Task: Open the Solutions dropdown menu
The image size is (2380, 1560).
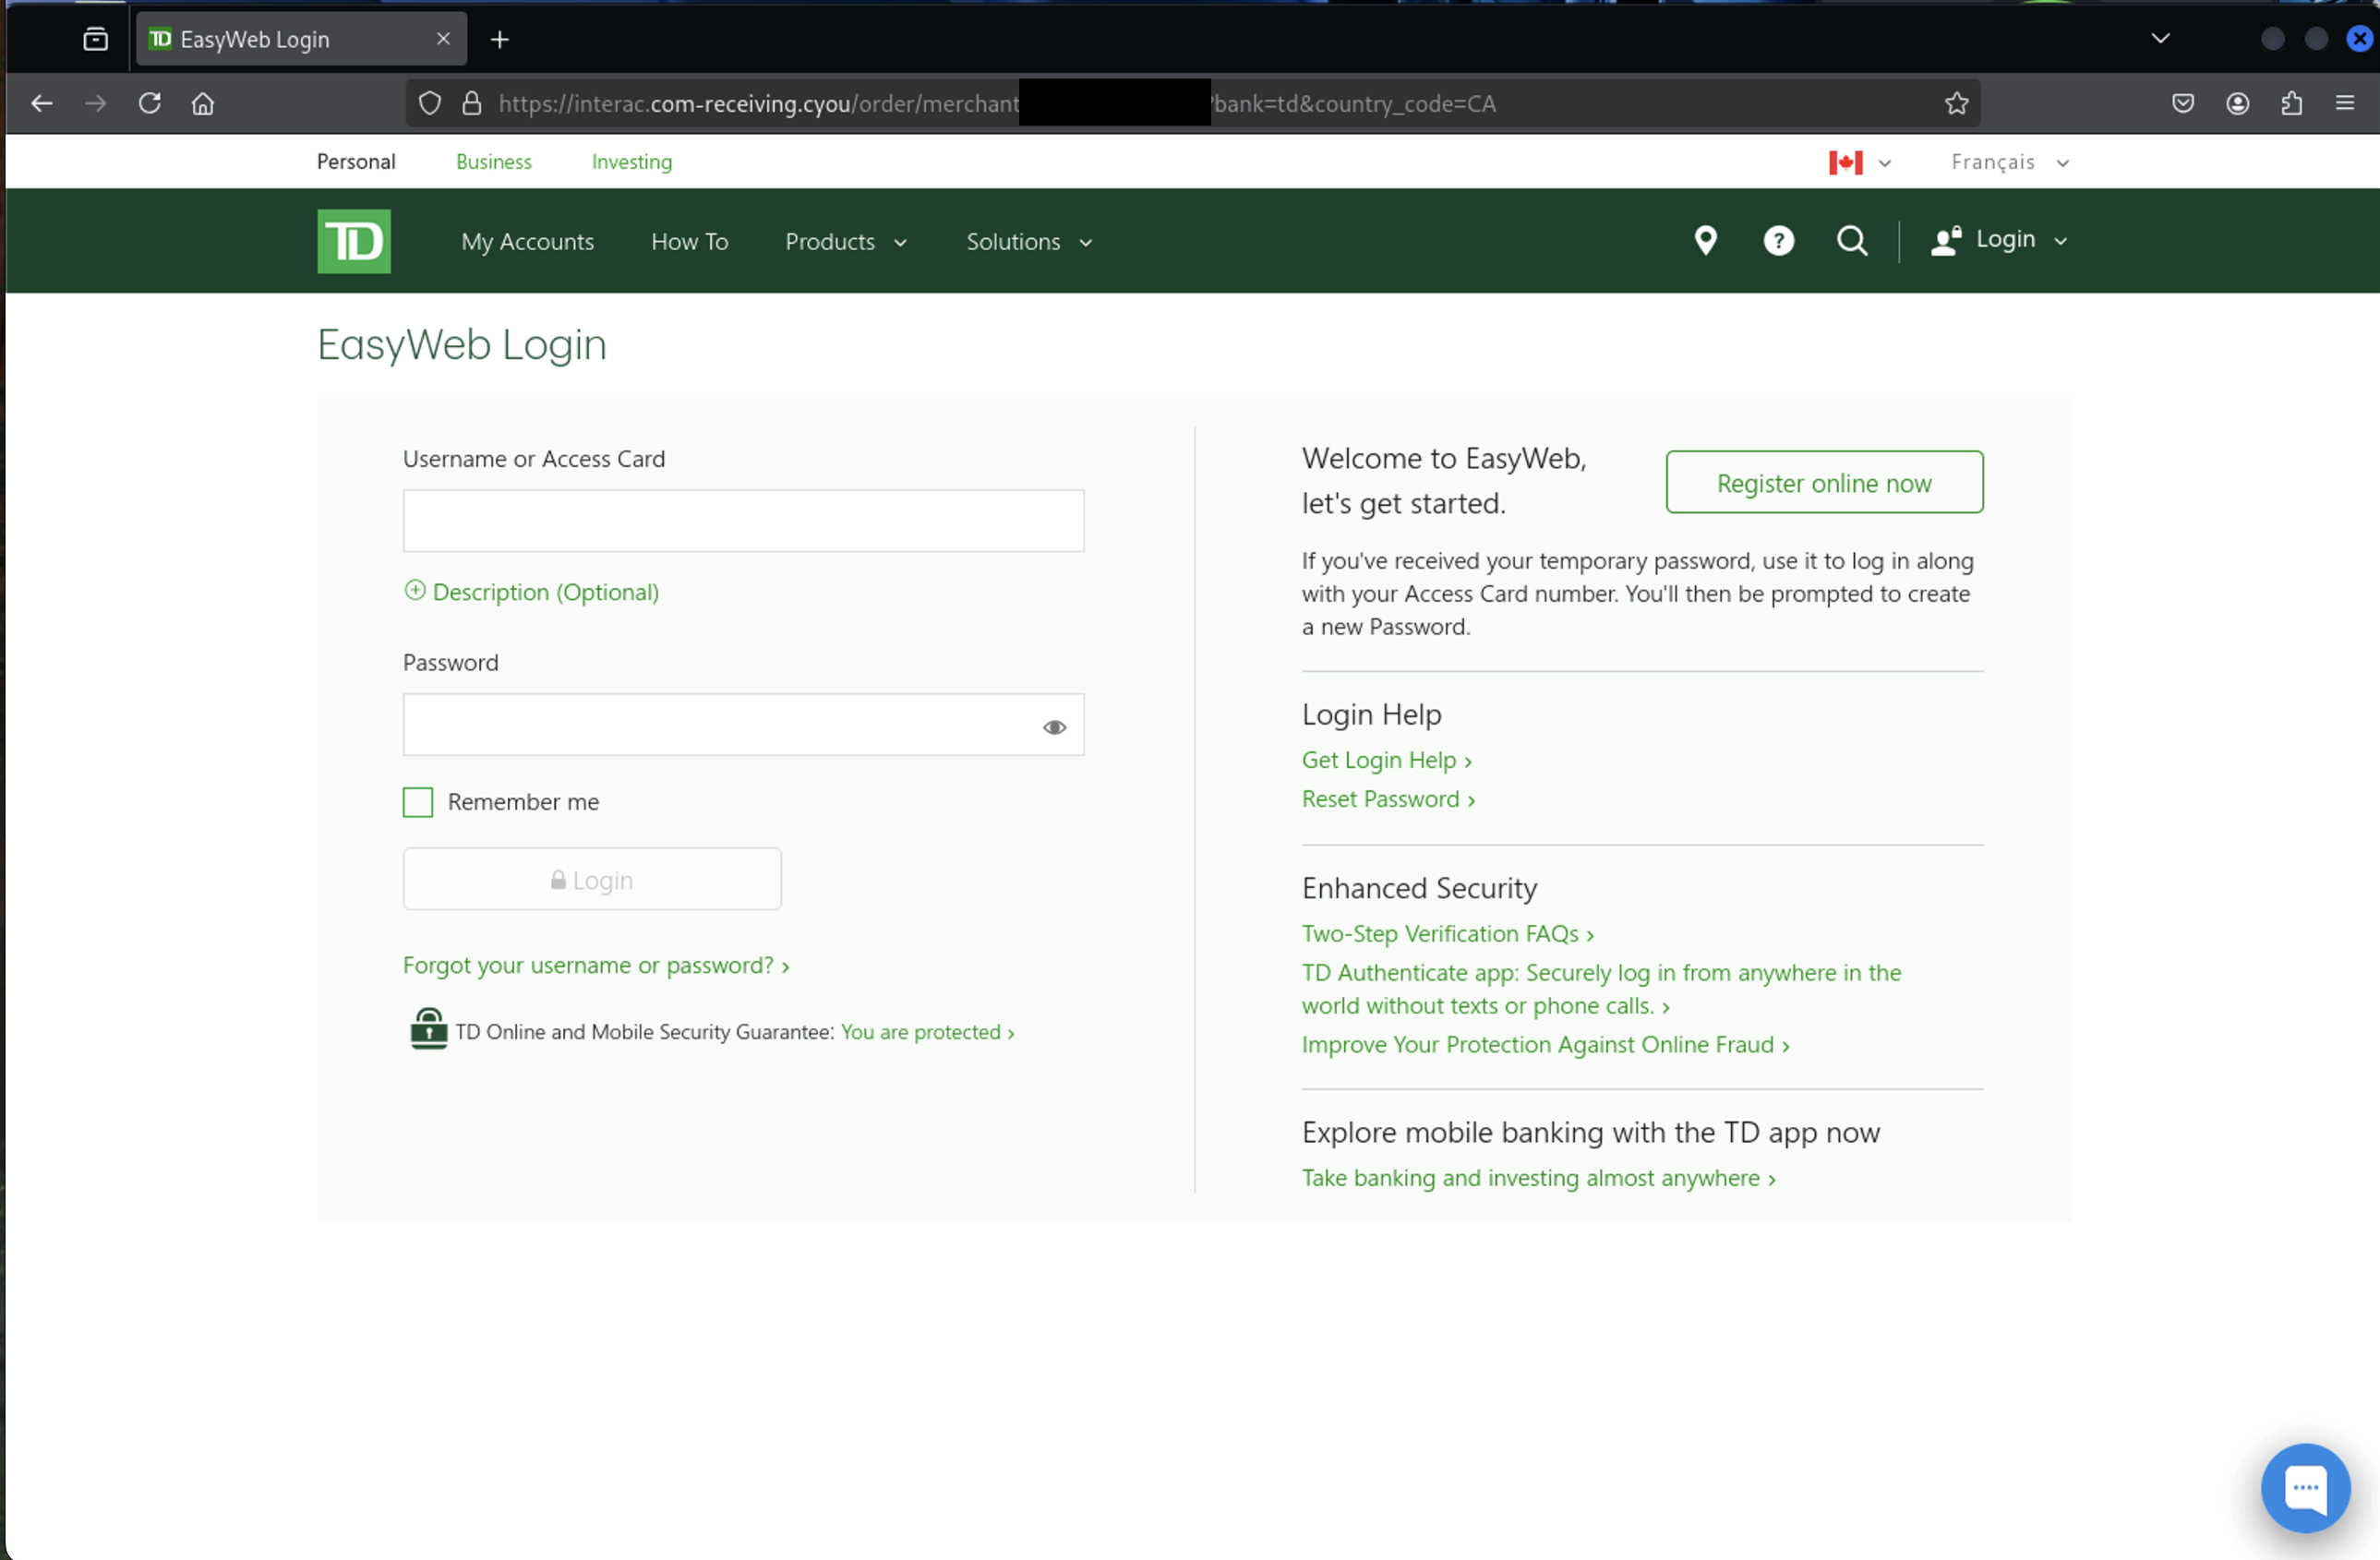Action: coord(1028,242)
